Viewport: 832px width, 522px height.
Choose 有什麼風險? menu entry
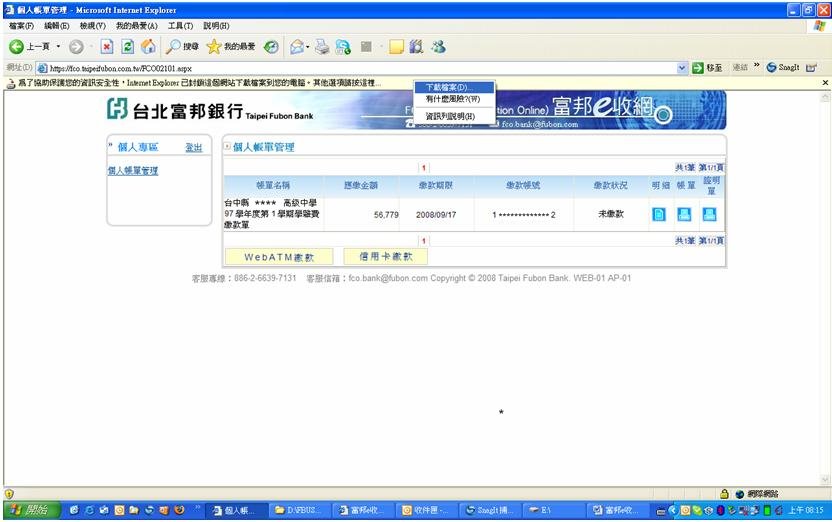pyautogui.click(x=452, y=100)
